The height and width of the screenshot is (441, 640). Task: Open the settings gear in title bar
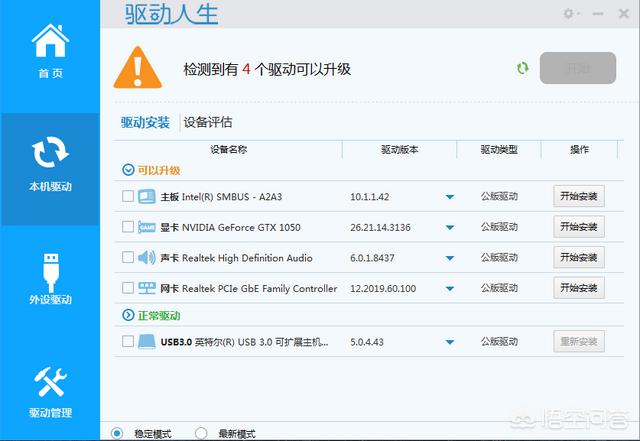tap(568, 13)
